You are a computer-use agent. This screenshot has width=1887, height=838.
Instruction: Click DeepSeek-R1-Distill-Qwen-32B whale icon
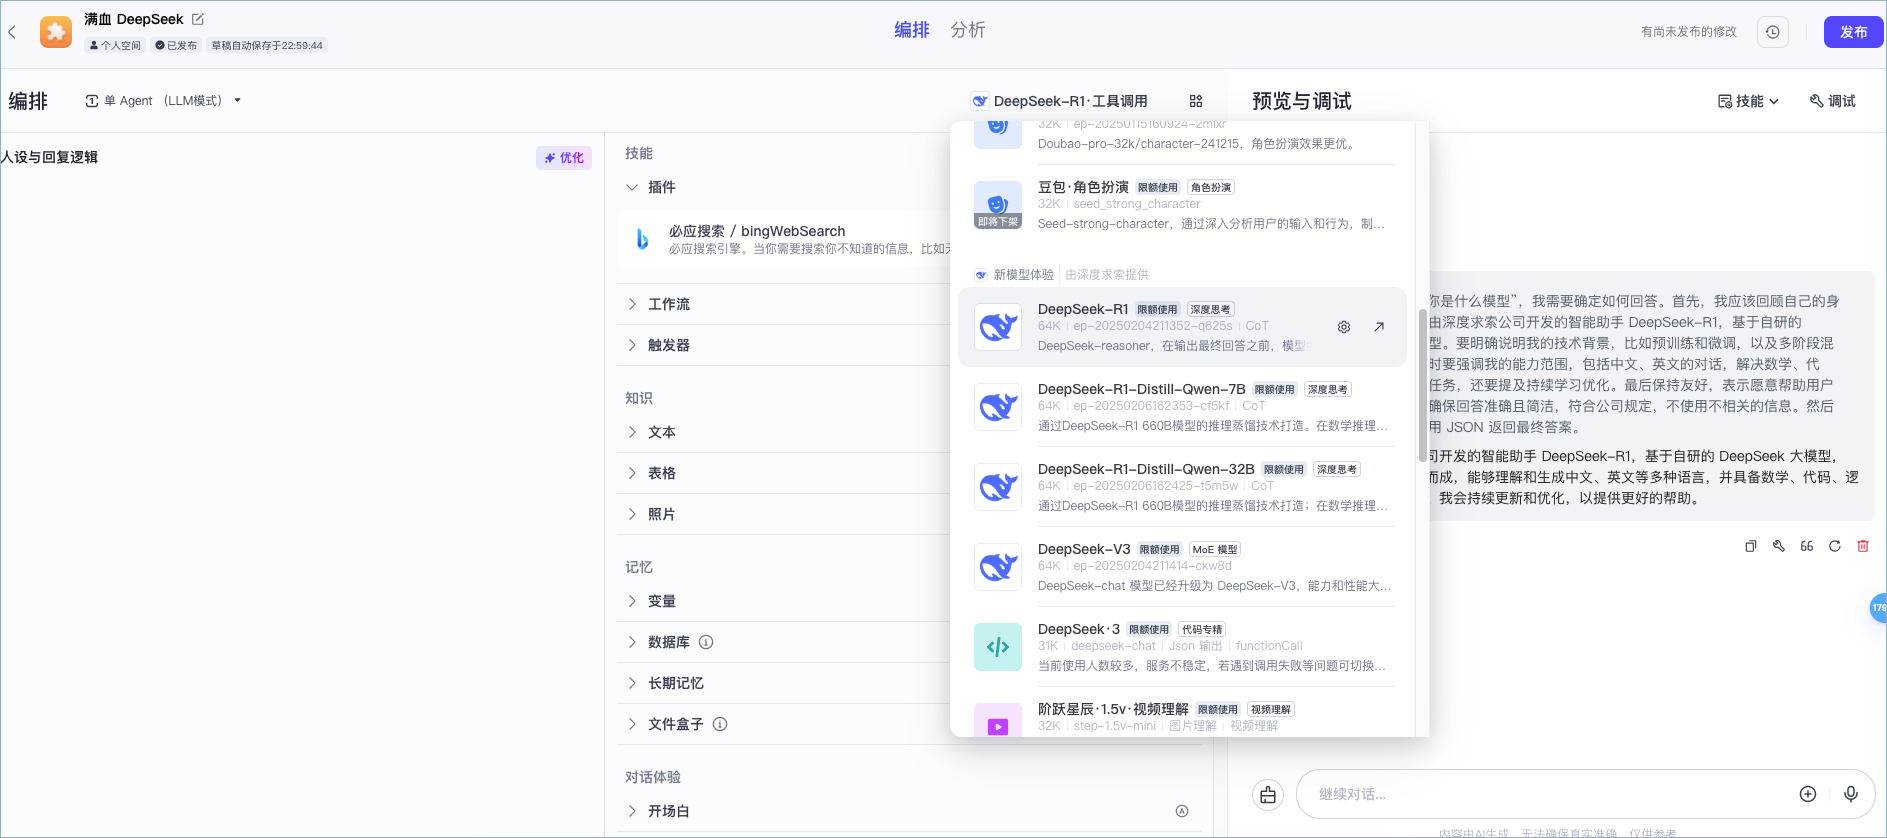coord(998,487)
